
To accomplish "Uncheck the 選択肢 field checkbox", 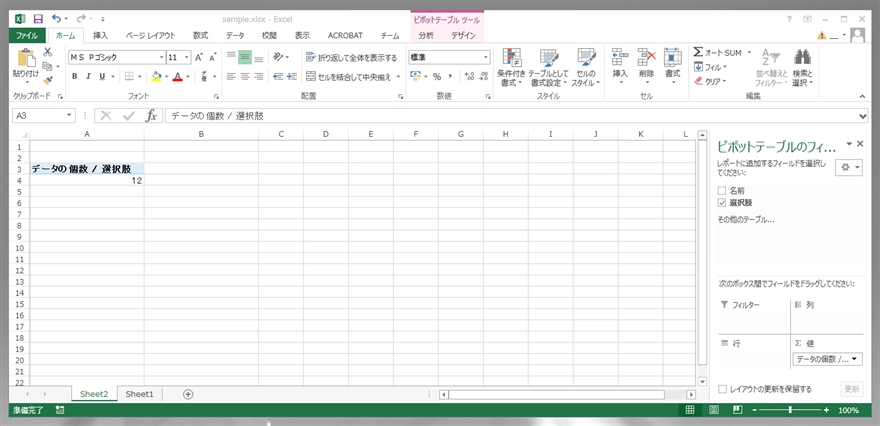I will pos(722,203).
